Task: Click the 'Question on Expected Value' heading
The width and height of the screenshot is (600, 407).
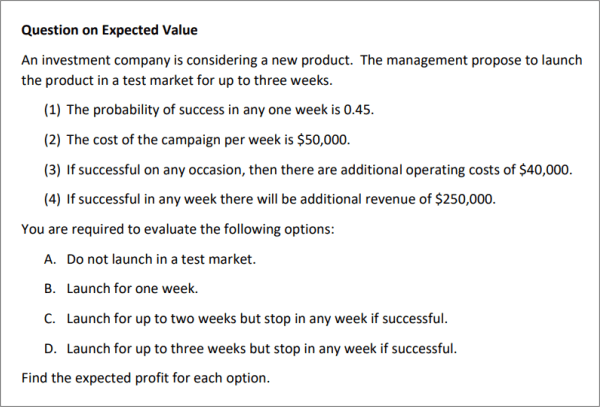Action: 100,29
